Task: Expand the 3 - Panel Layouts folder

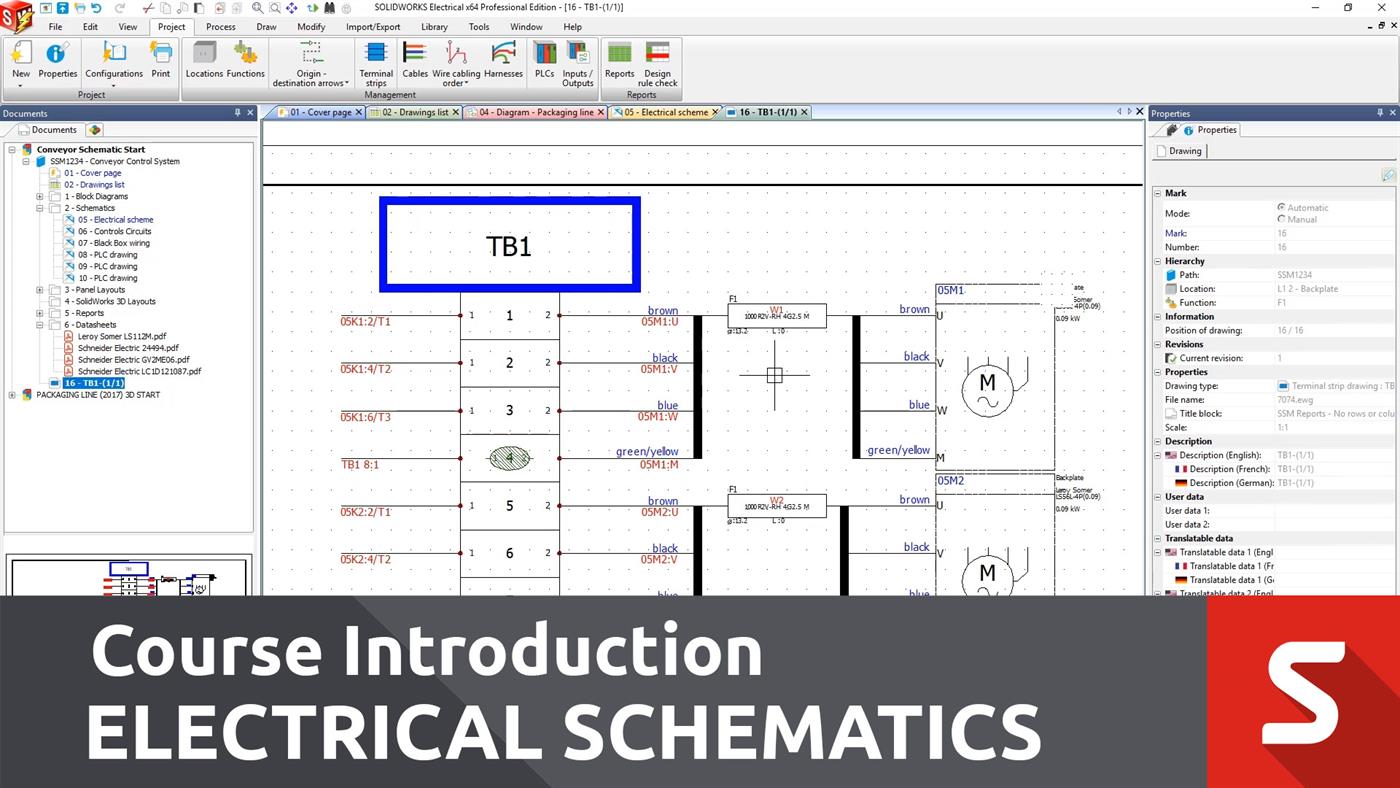Action: coord(41,290)
